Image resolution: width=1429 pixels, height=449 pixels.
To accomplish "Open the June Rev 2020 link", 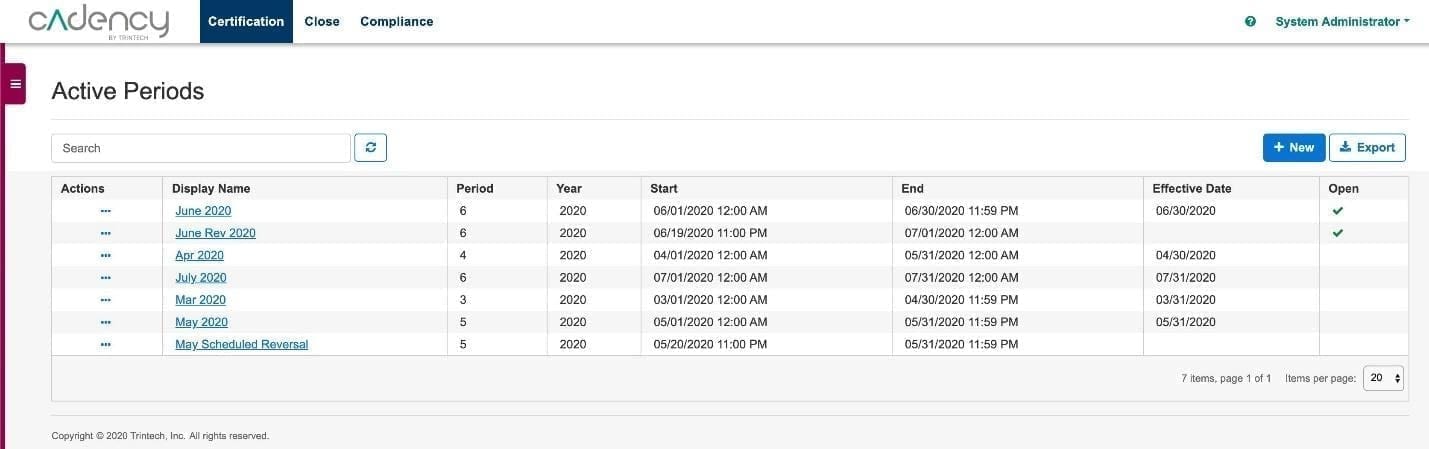I will (215, 233).
